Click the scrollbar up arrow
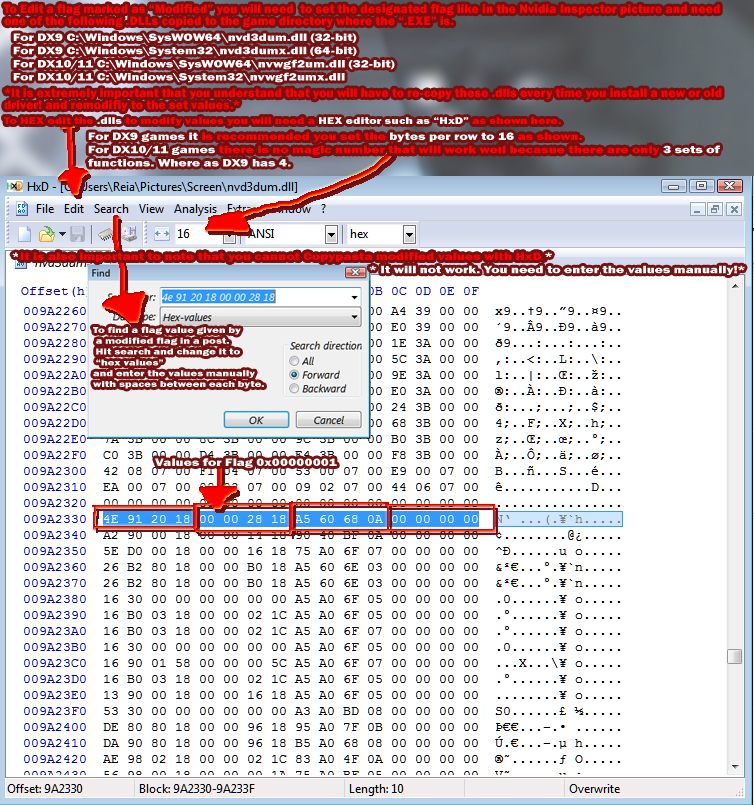The width and height of the screenshot is (754, 805). tap(735, 286)
